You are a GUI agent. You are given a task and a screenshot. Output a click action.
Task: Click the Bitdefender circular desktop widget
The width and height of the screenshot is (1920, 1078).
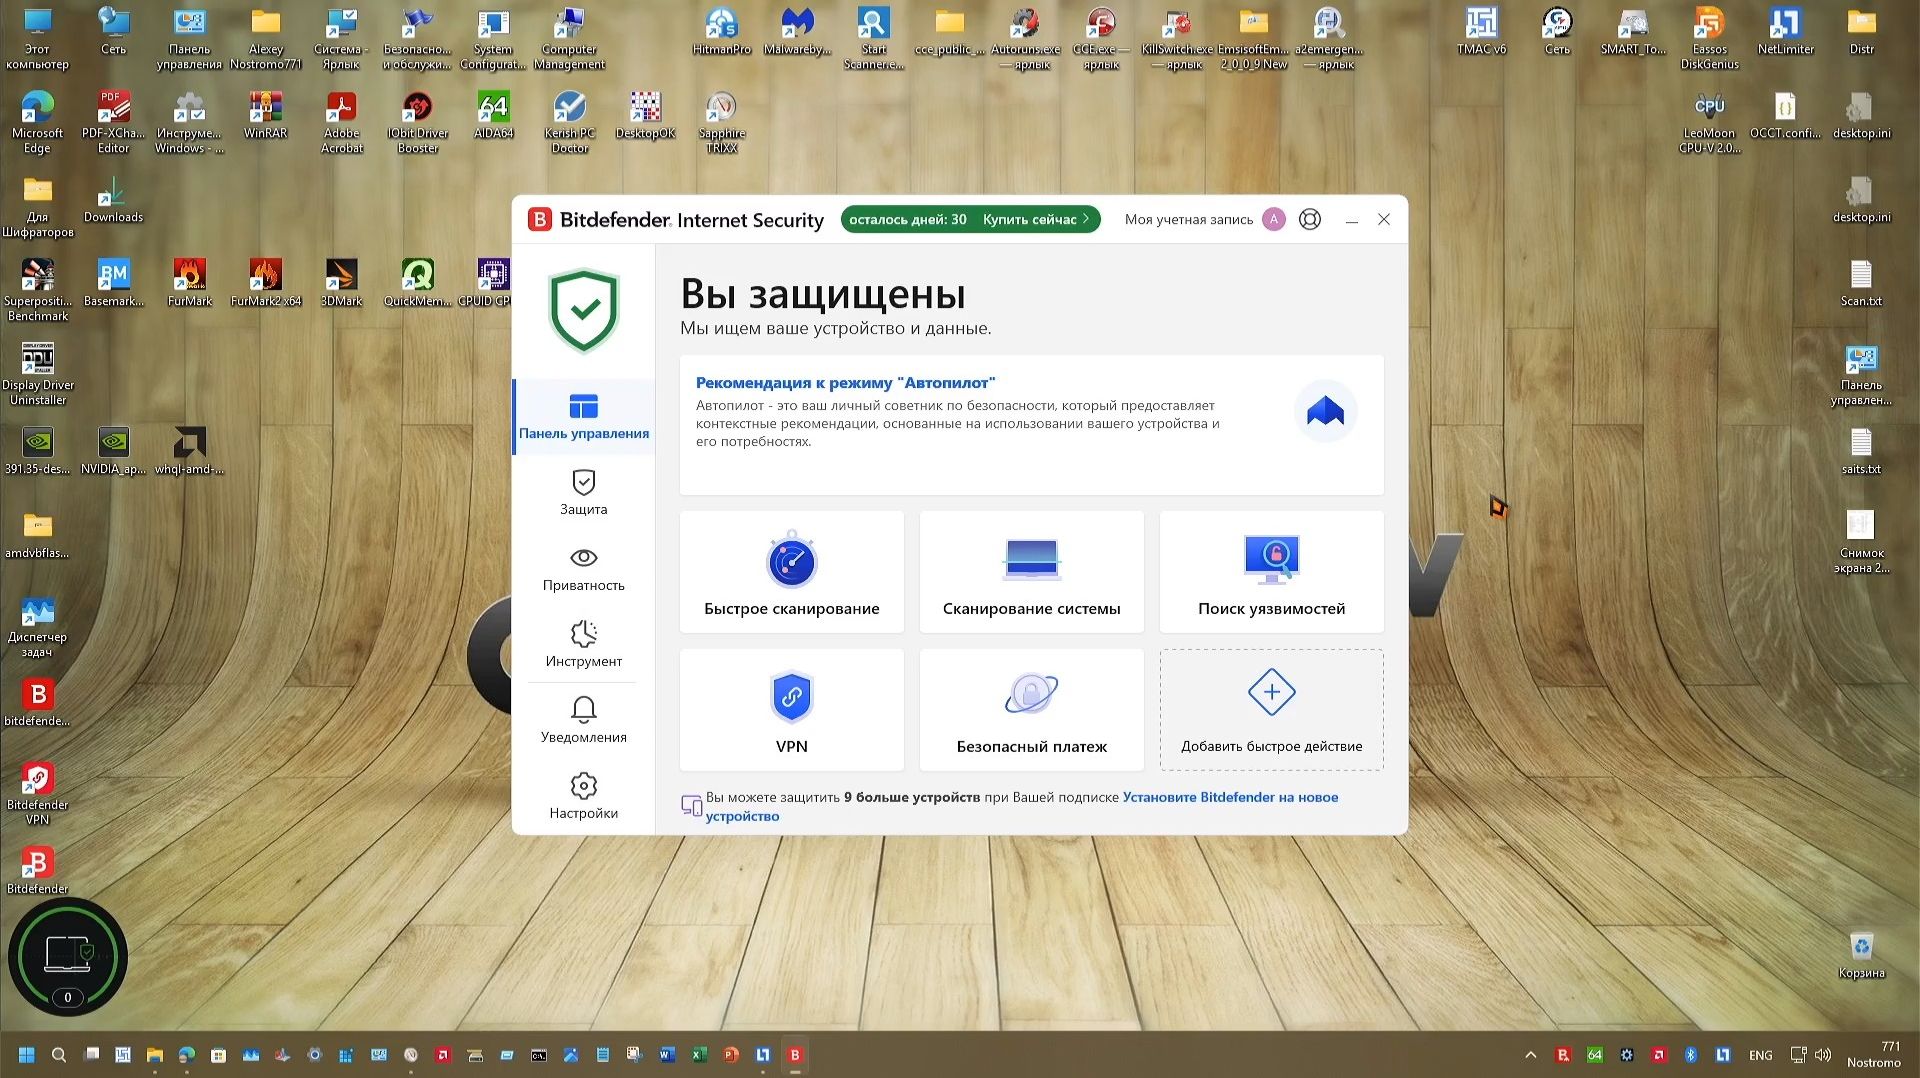click(68, 957)
